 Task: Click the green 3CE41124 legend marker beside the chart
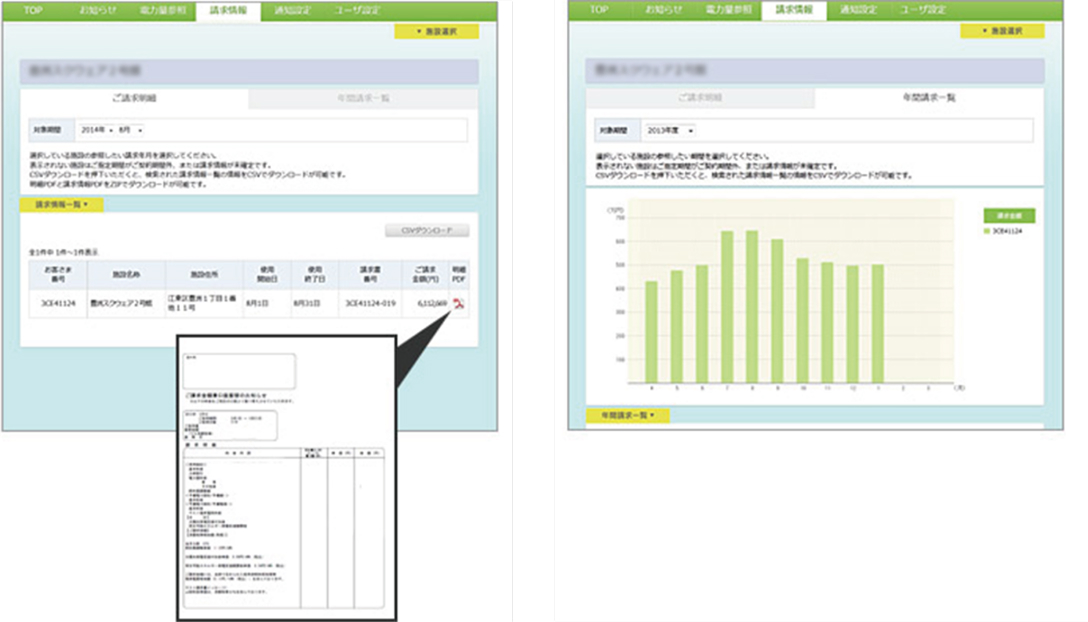click(988, 231)
